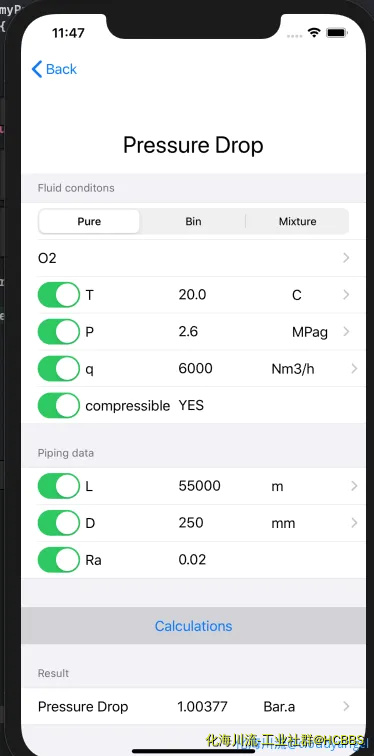Toggle the T temperature switch
This screenshot has height=756, width=374.
[x=59, y=295]
